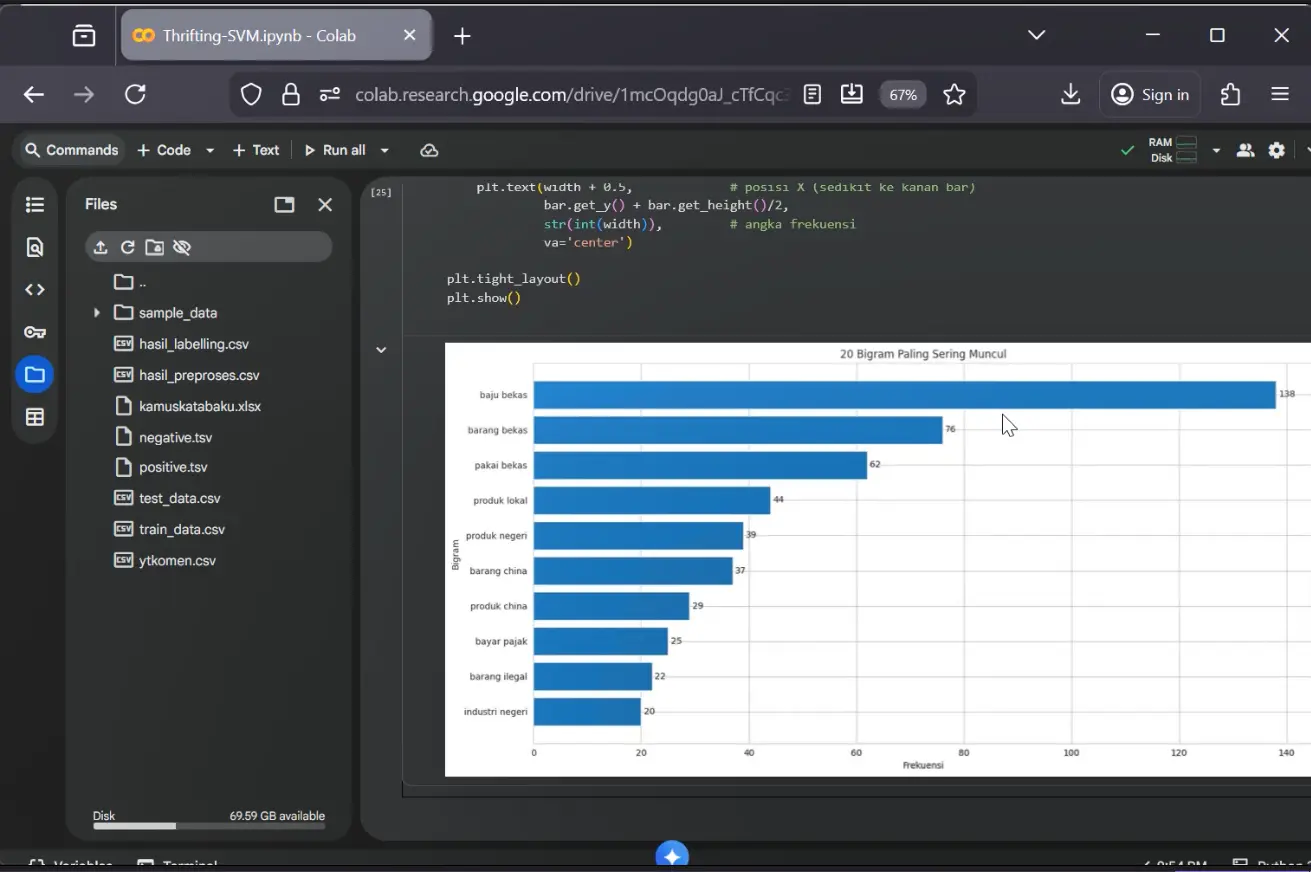
Task: Click the Files folder sidebar icon
Action: [x=34, y=374]
